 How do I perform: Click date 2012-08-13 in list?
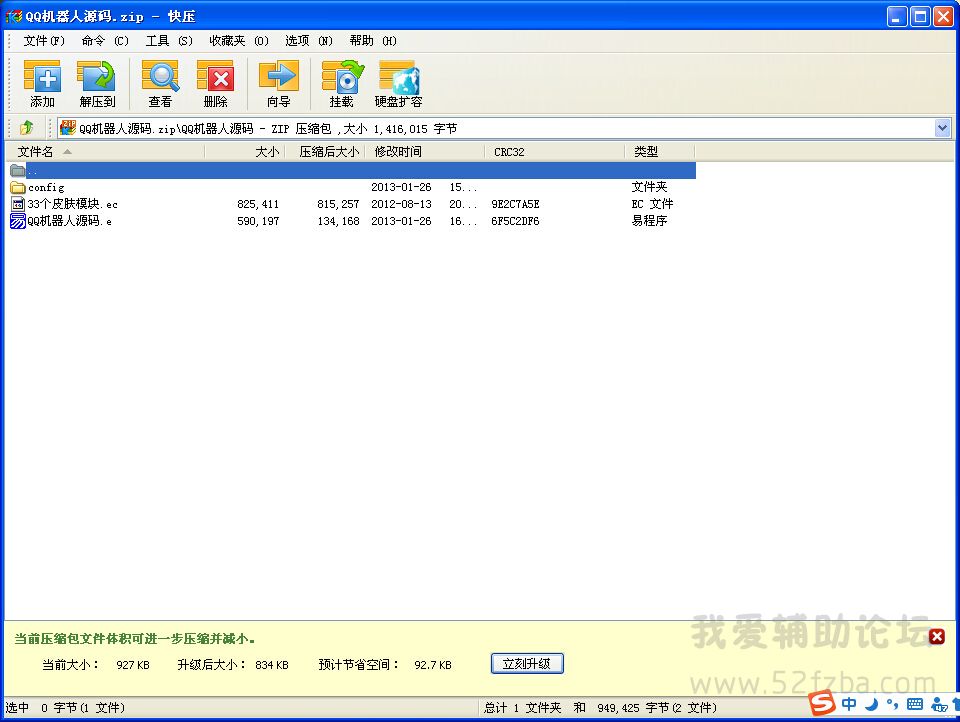401,204
